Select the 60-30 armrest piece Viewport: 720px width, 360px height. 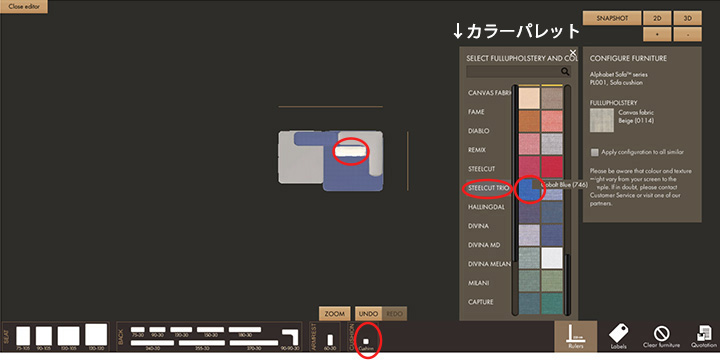click(x=329, y=340)
